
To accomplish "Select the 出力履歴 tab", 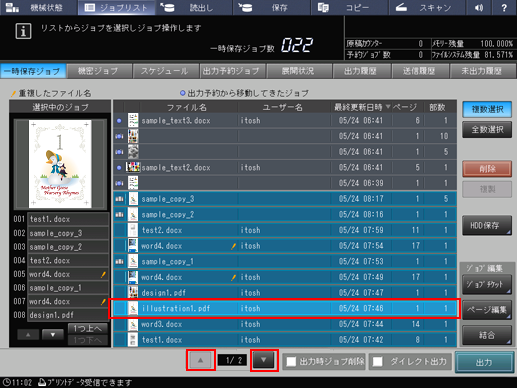I will (361, 71).
